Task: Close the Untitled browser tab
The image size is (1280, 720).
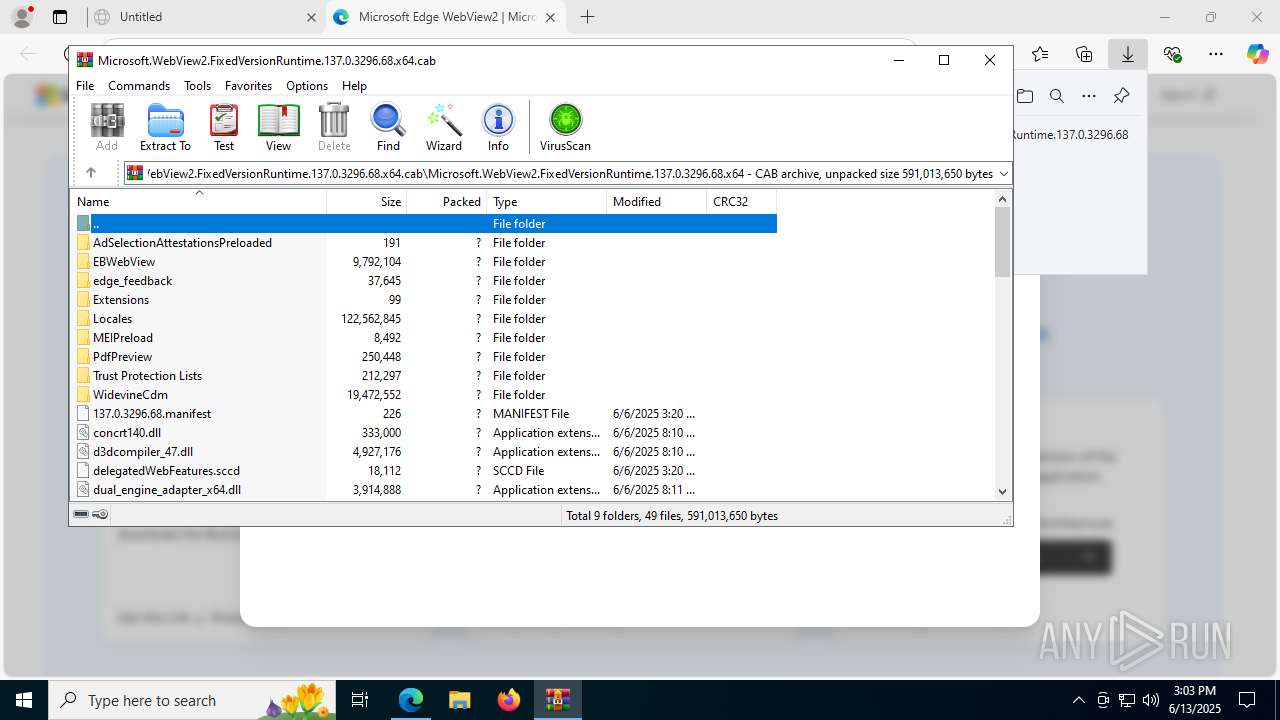Action: coord(311,17)
